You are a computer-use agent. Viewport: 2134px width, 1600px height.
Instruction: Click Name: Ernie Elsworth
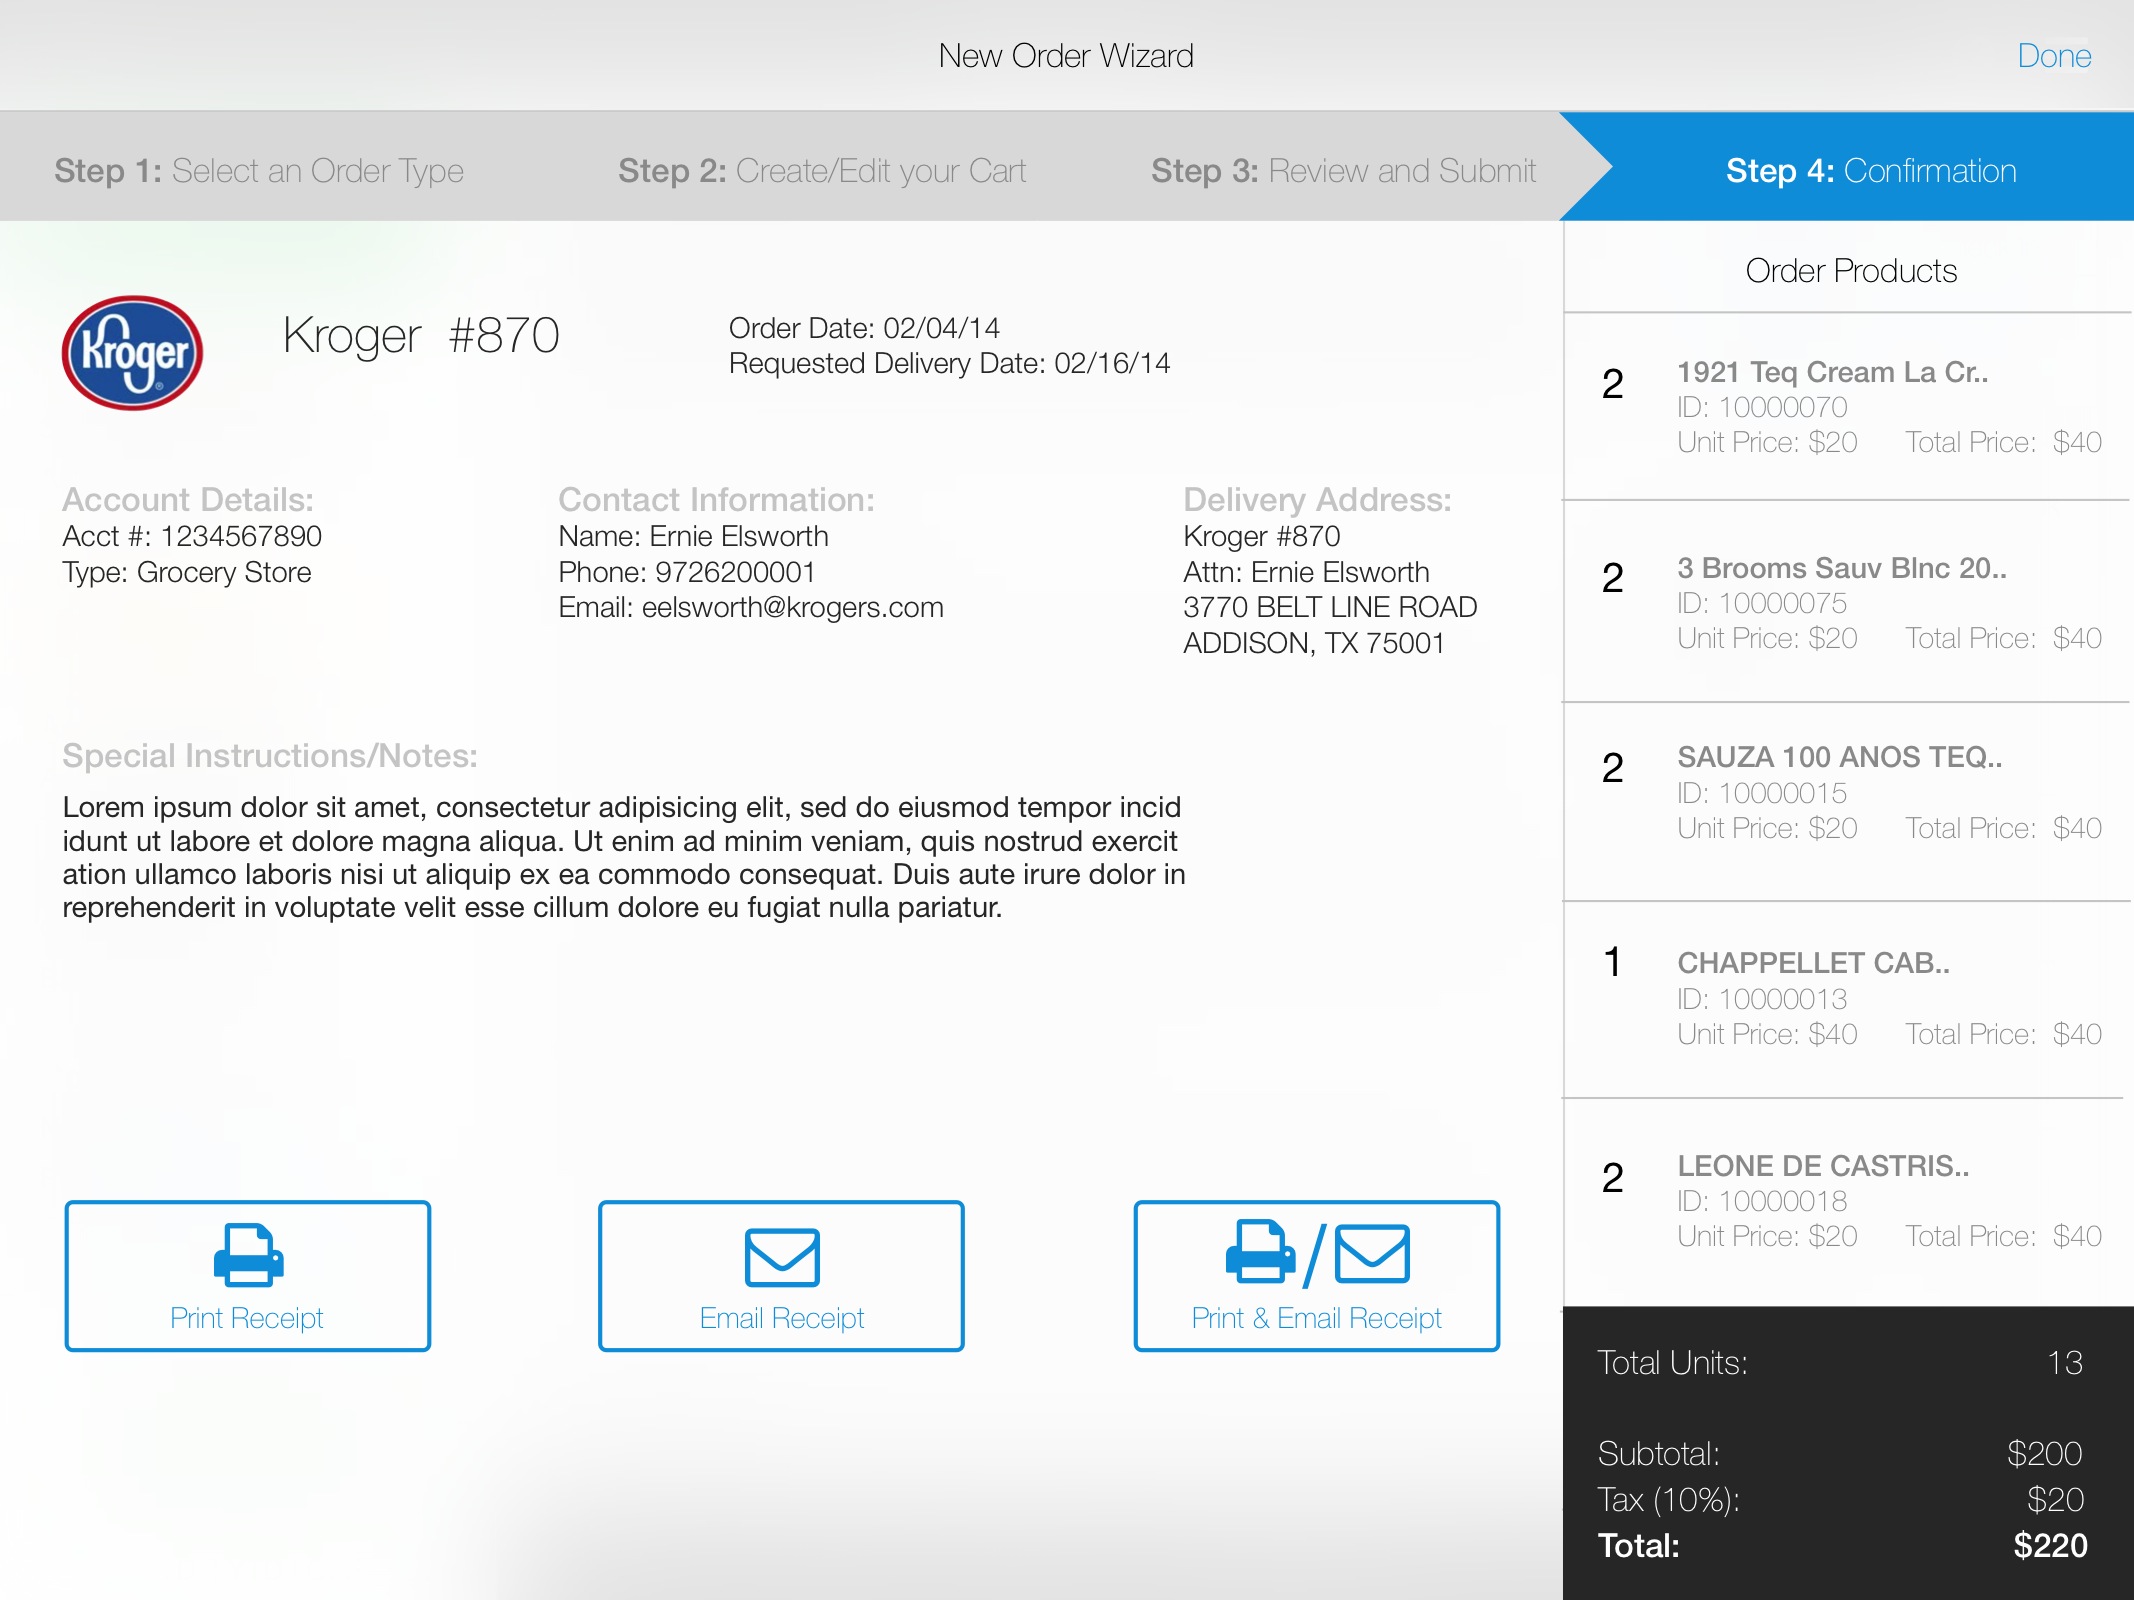(693, 536)
